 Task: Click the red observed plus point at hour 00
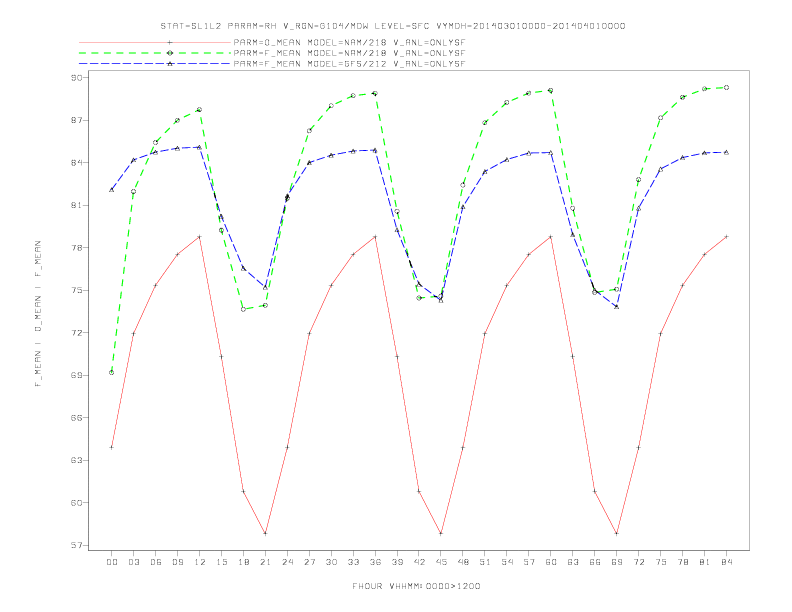click(x=112, y=447)
